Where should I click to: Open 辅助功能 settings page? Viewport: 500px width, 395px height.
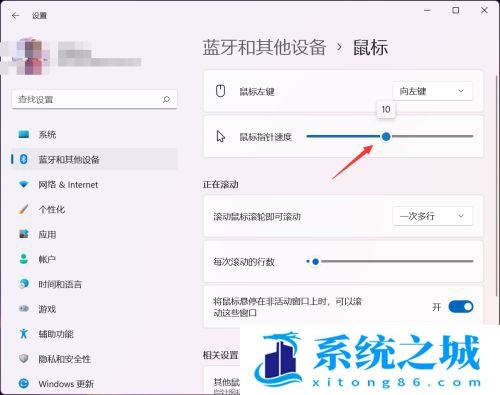tap(94, 334)
